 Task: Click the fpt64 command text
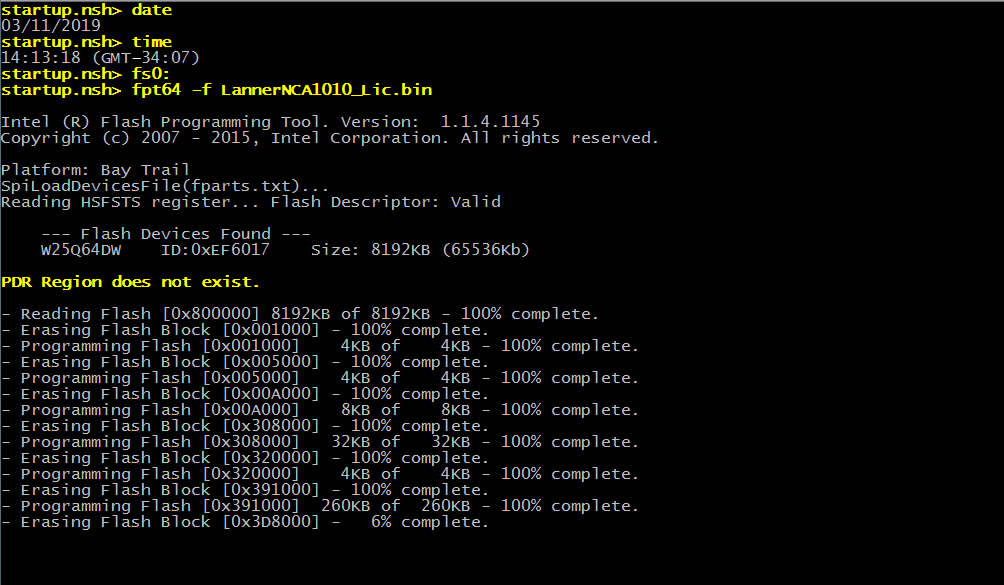click(x=156, y=90)
